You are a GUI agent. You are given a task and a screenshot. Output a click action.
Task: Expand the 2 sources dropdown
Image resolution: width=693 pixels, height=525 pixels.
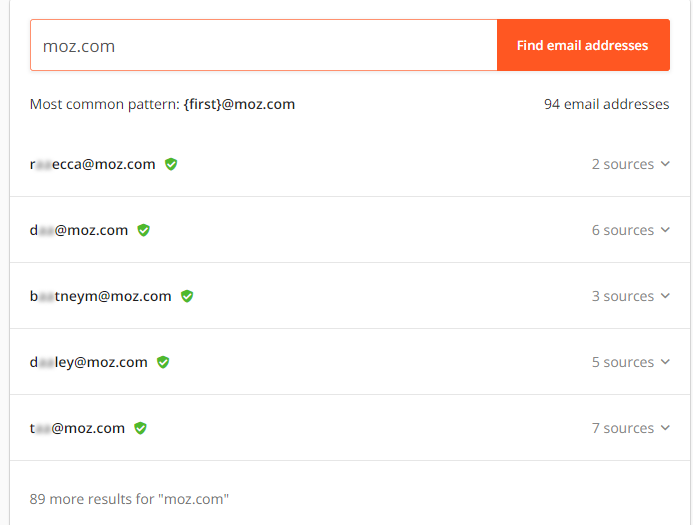(630, 164)
